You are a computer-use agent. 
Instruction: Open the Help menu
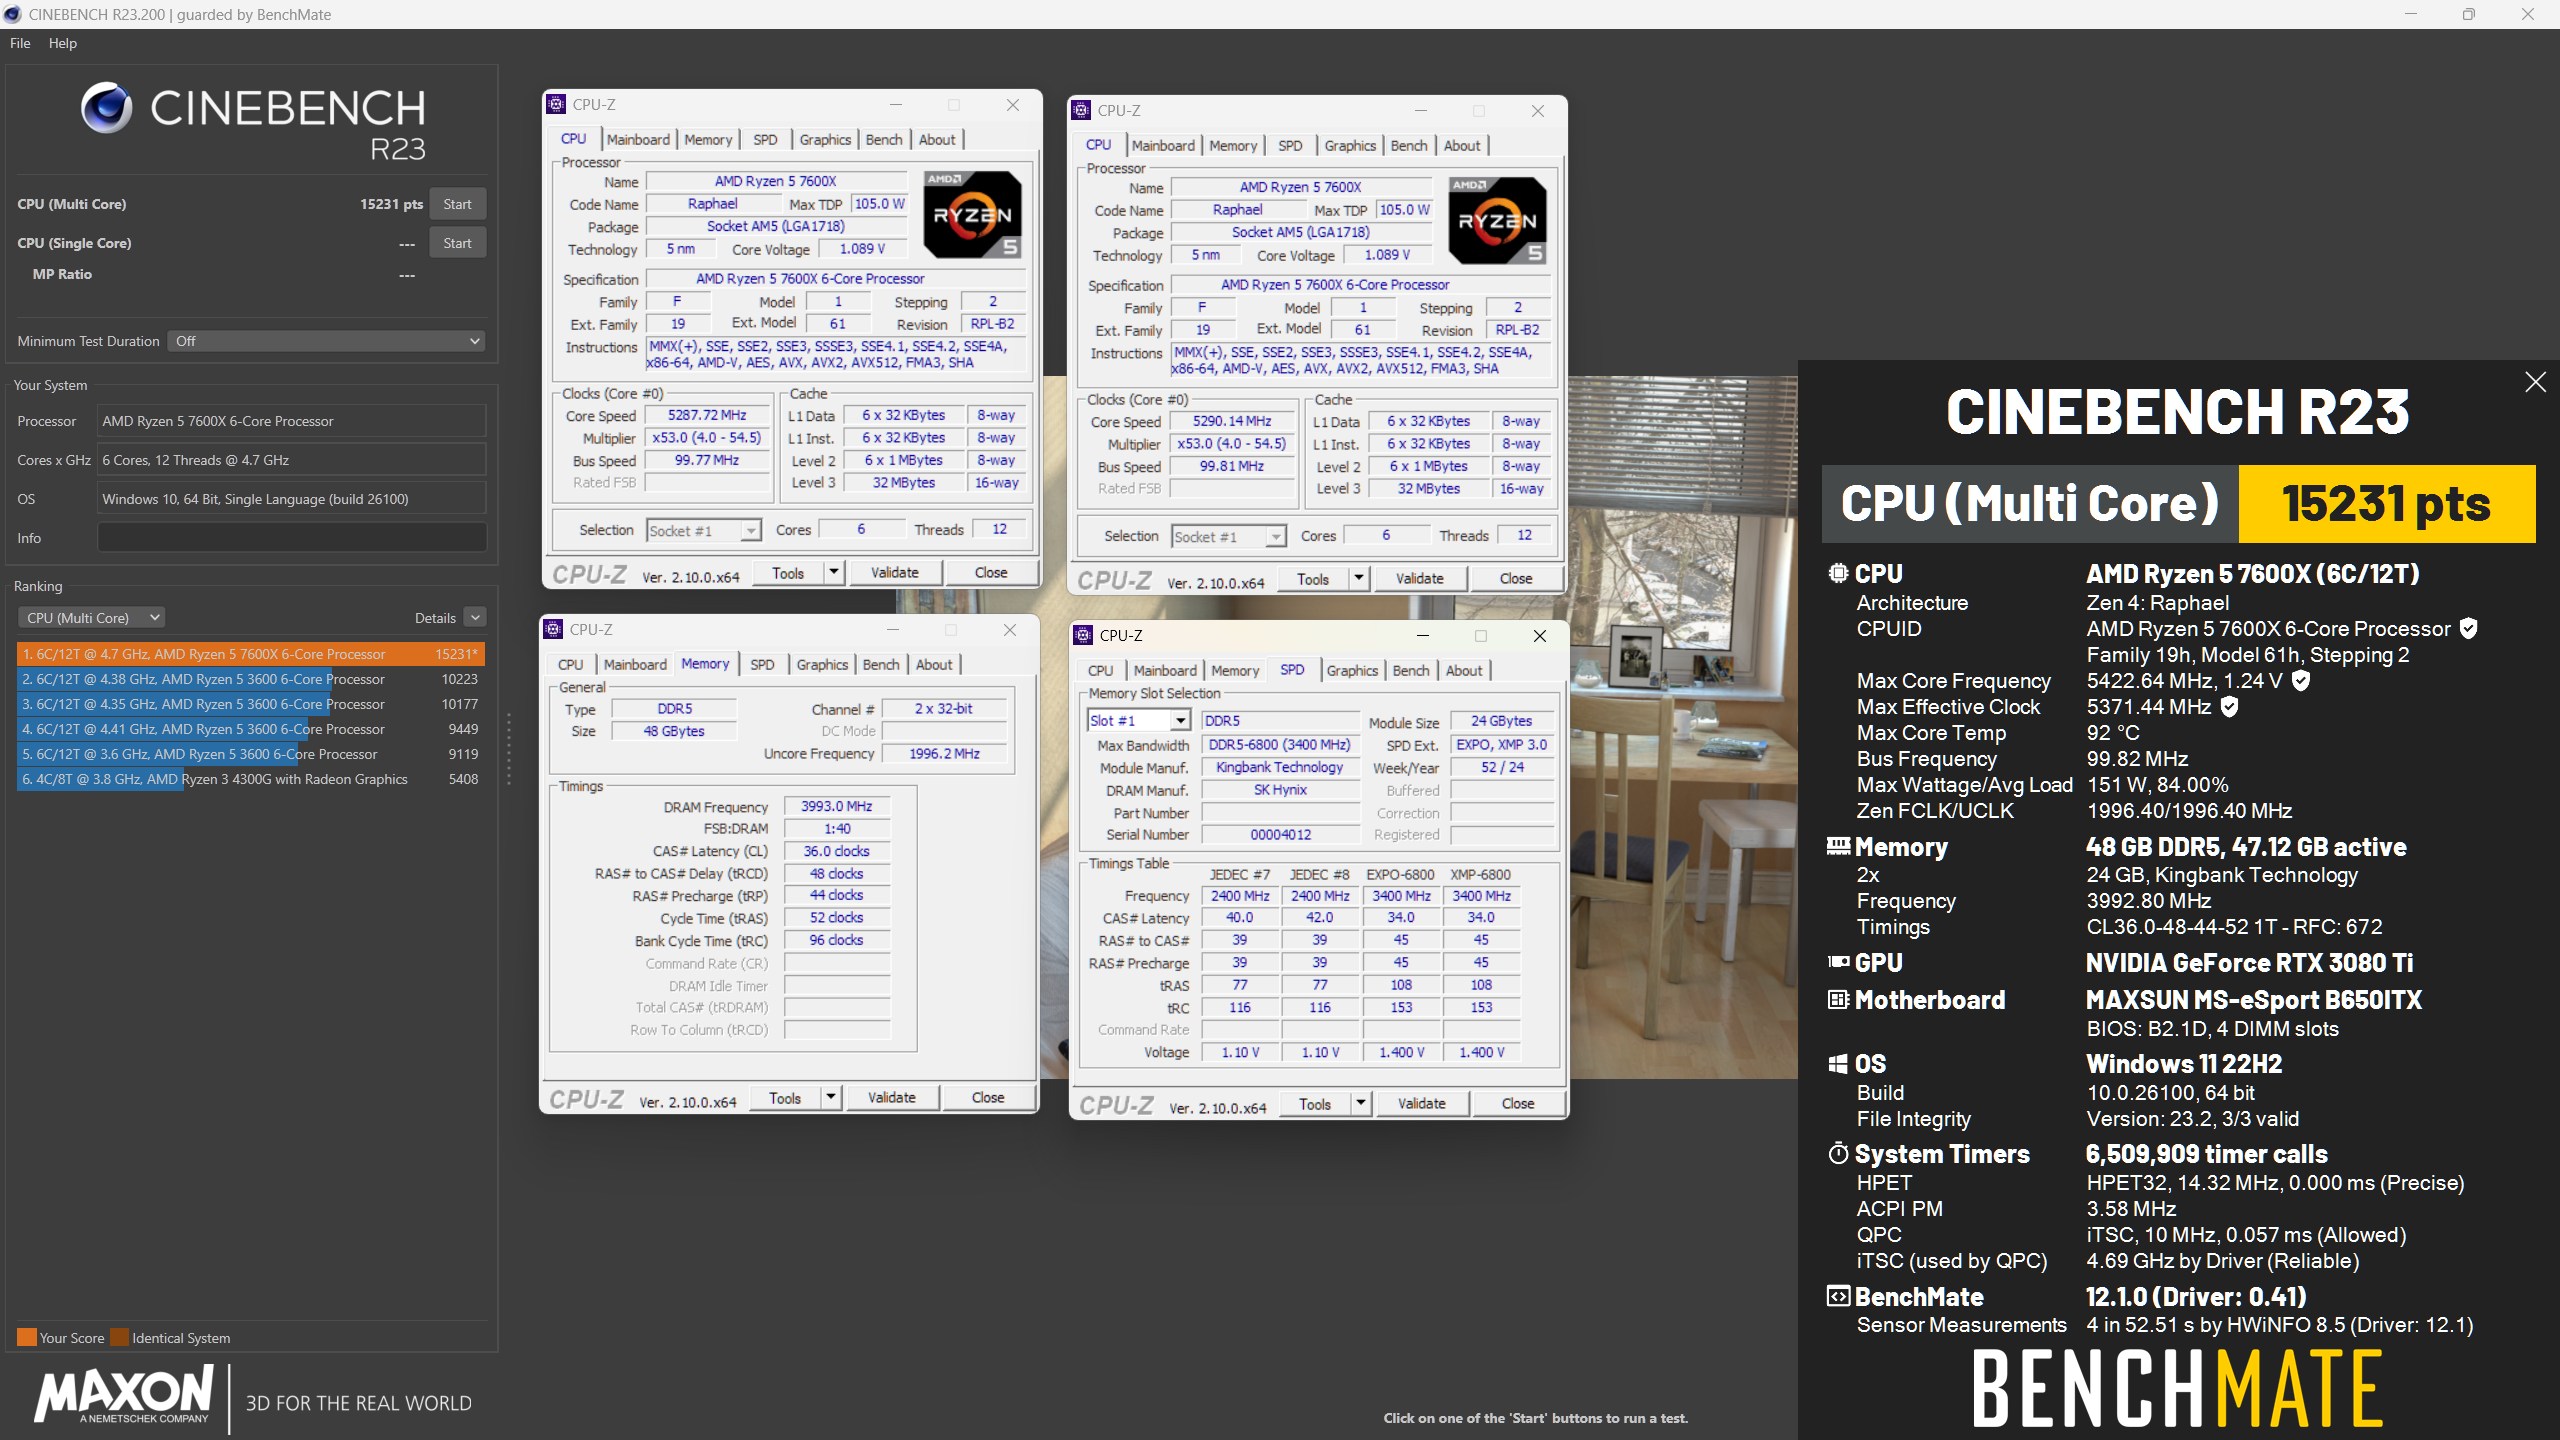pyautogui.click(x=63, y=43)
